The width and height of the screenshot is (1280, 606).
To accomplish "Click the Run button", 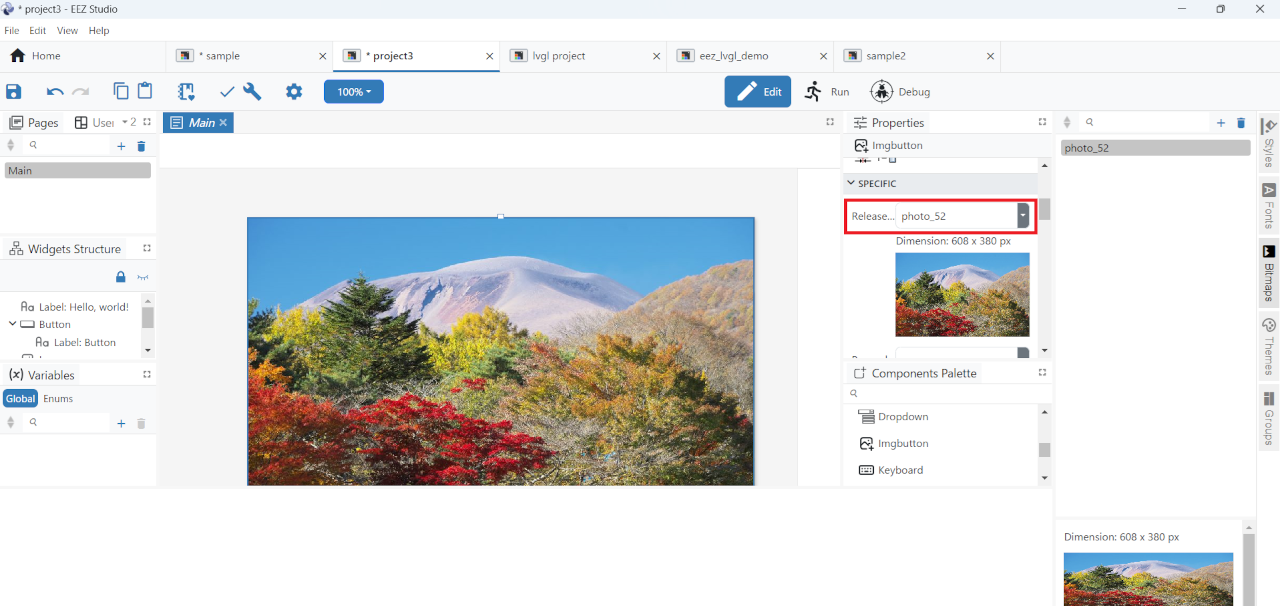I will [x=827, y=92].
